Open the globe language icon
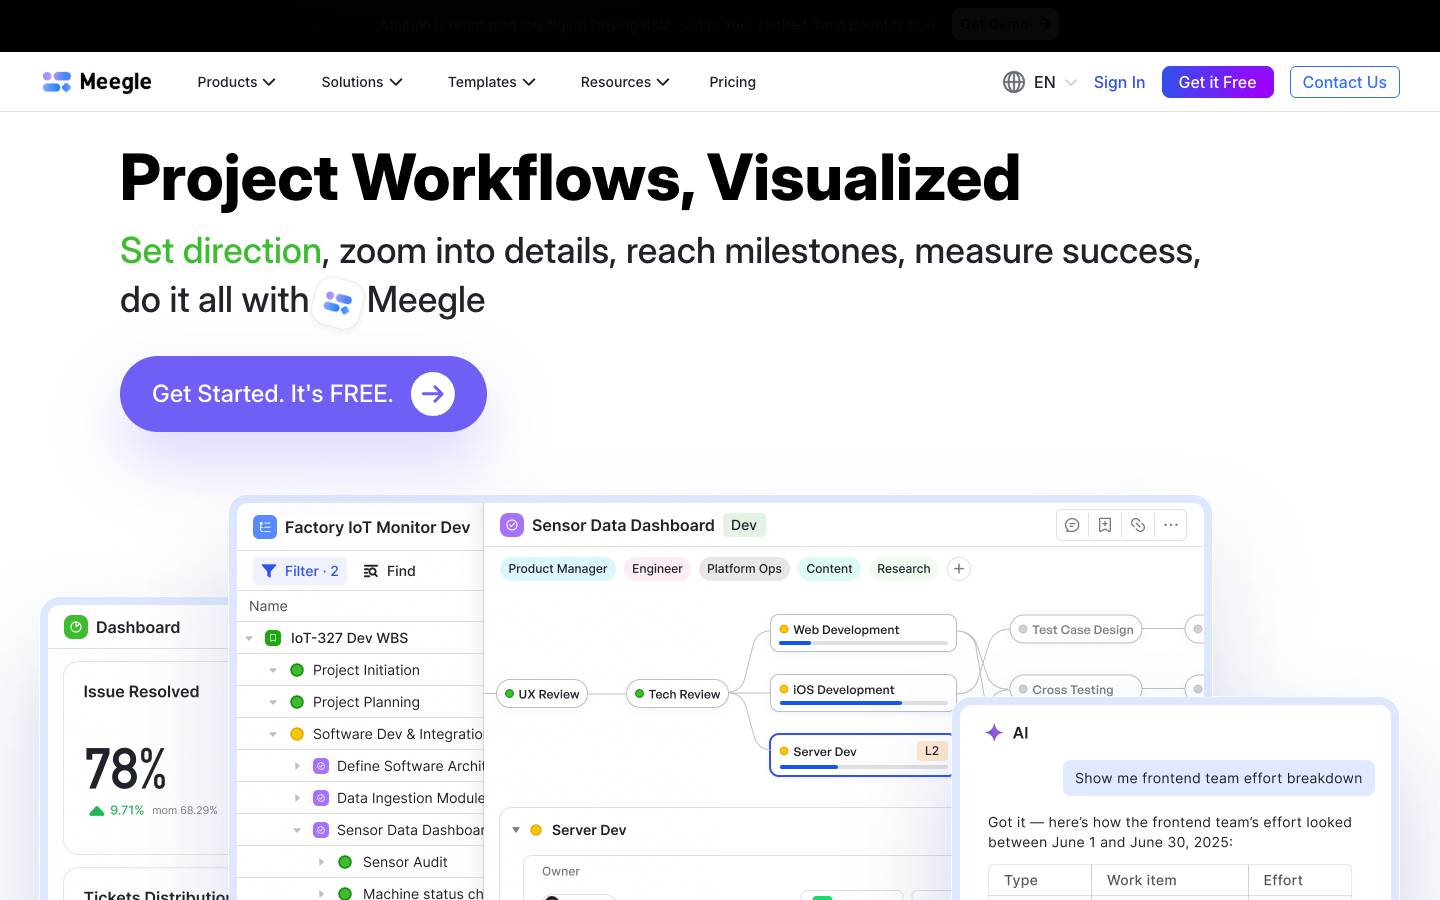 [x=1014, y=82]
